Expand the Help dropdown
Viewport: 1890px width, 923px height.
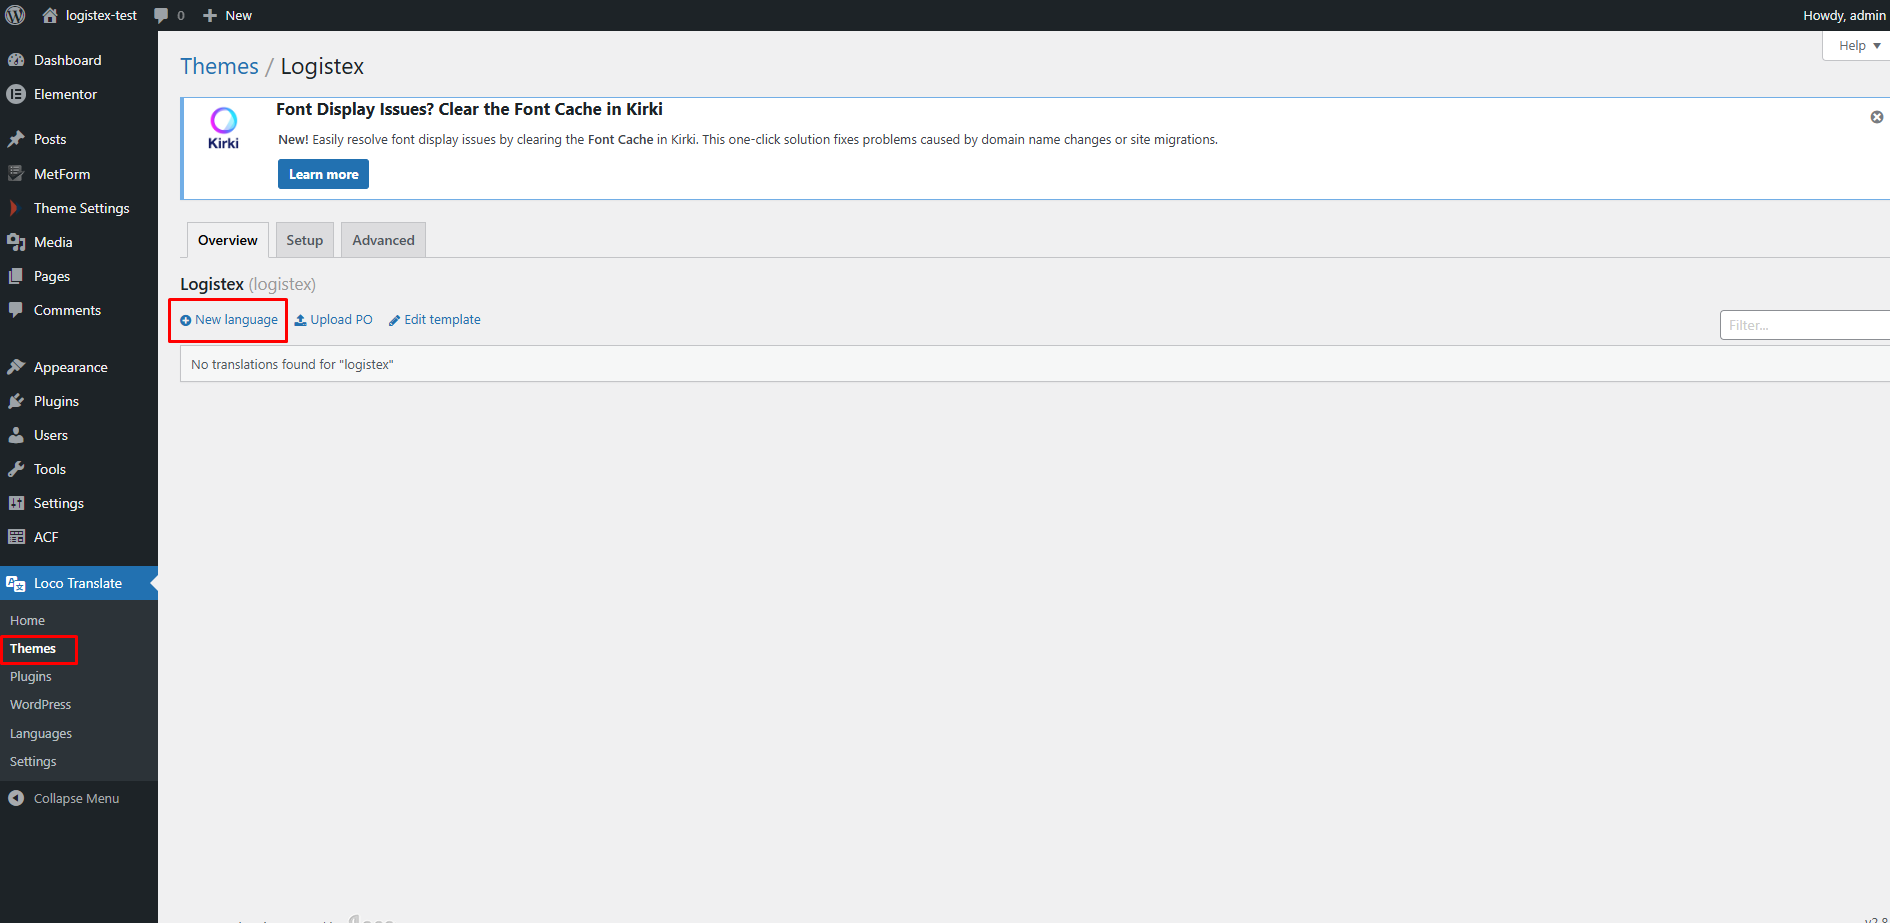[x=1858, y=46]
